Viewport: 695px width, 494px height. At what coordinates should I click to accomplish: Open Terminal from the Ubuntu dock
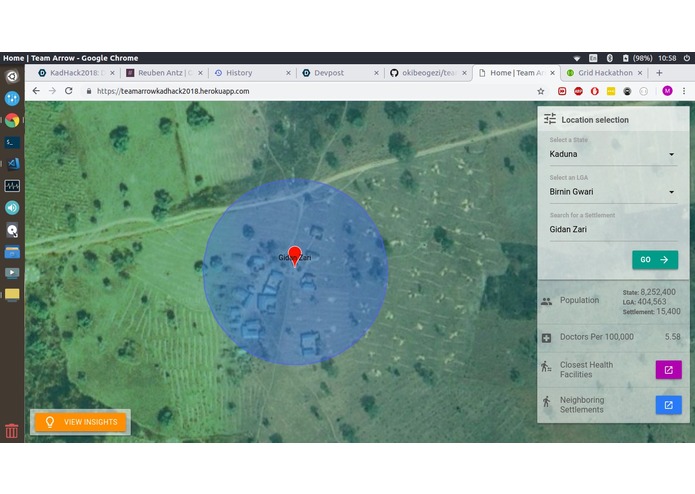12,142
